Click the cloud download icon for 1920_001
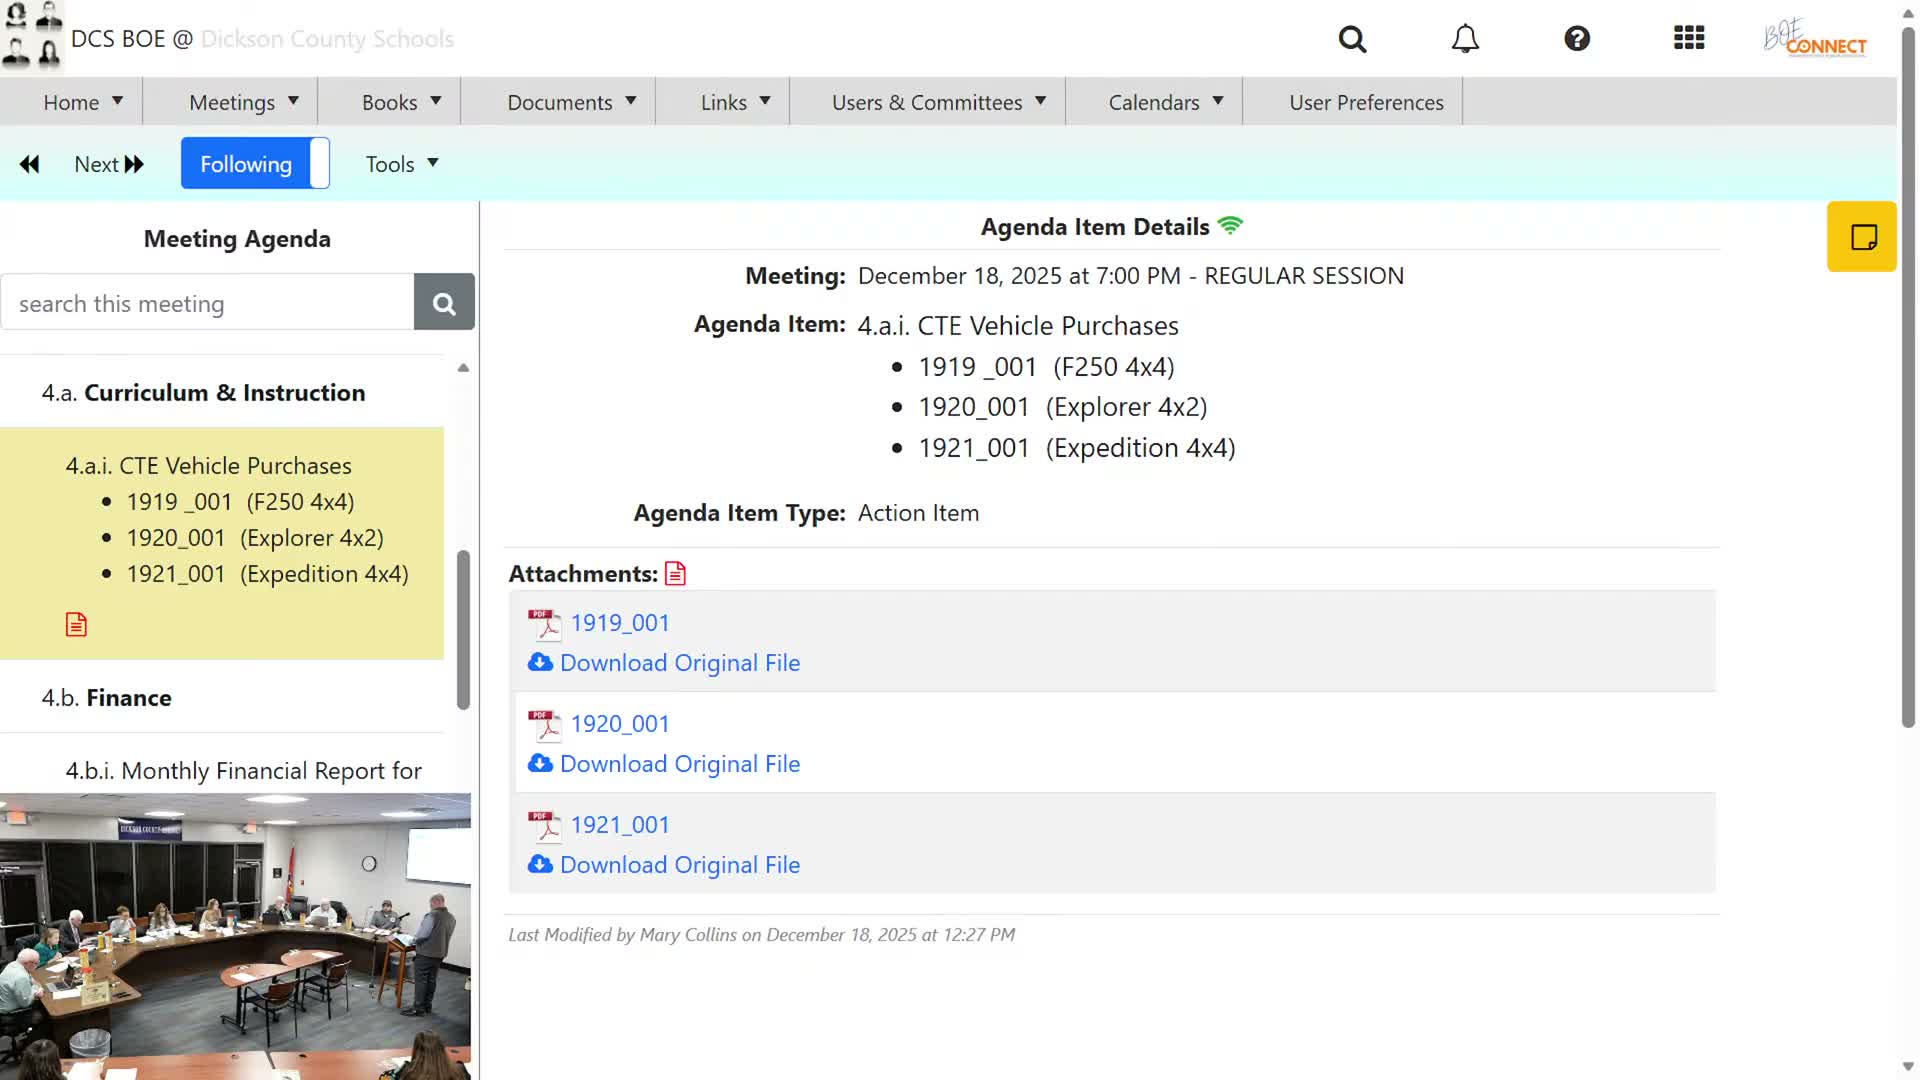Image resolution: width=1920 pixels, height=1080 pixels. pyautogui.click(x=540, y=764)
